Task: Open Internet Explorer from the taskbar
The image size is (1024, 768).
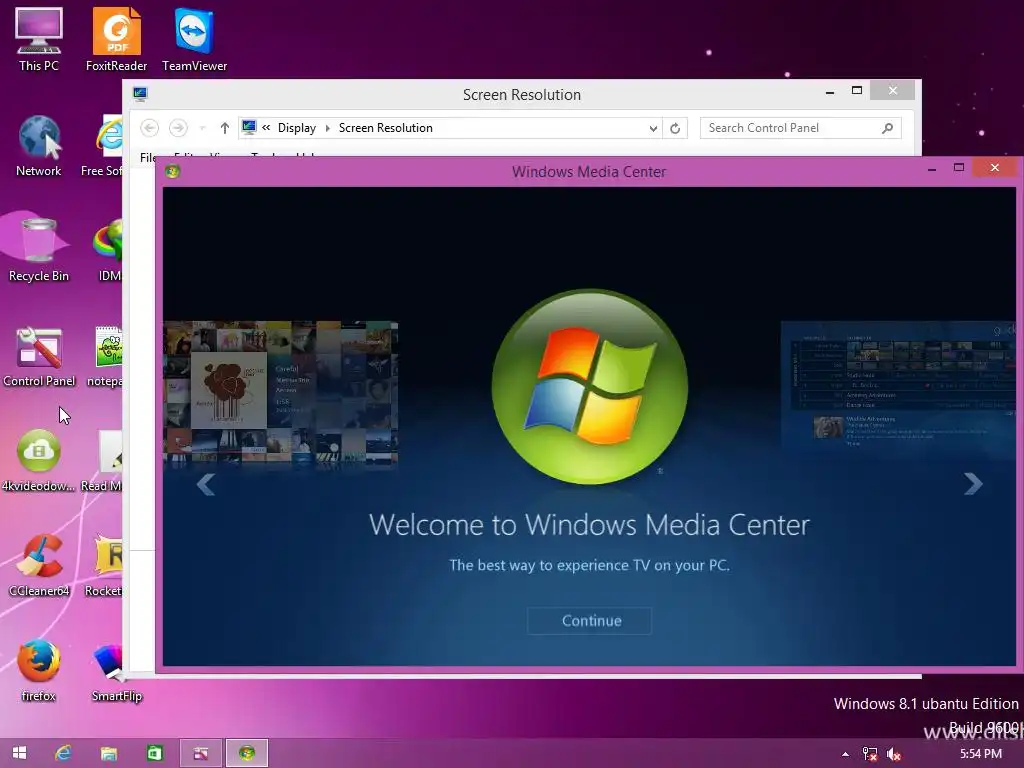Action: pos(63,753)
